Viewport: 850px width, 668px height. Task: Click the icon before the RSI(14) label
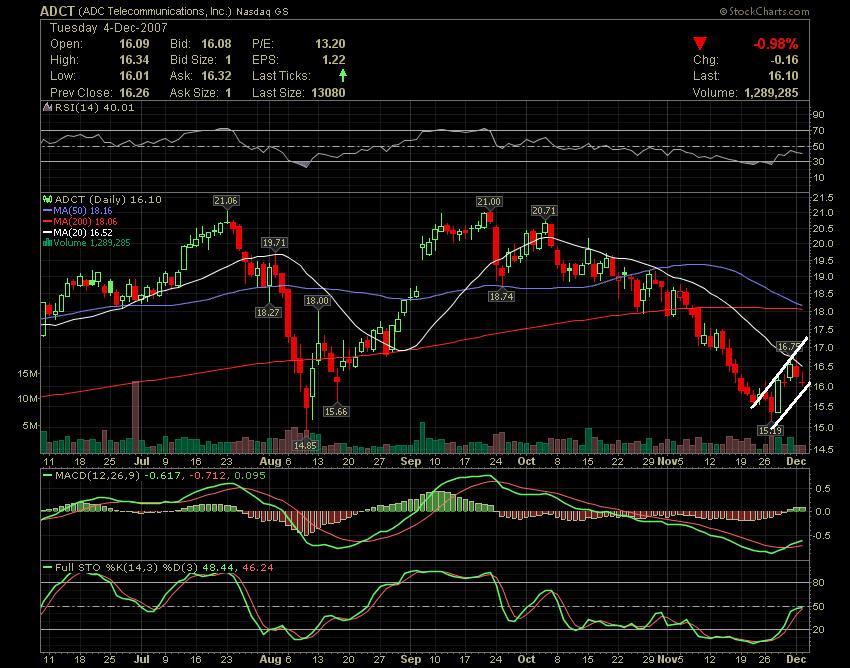48,107
